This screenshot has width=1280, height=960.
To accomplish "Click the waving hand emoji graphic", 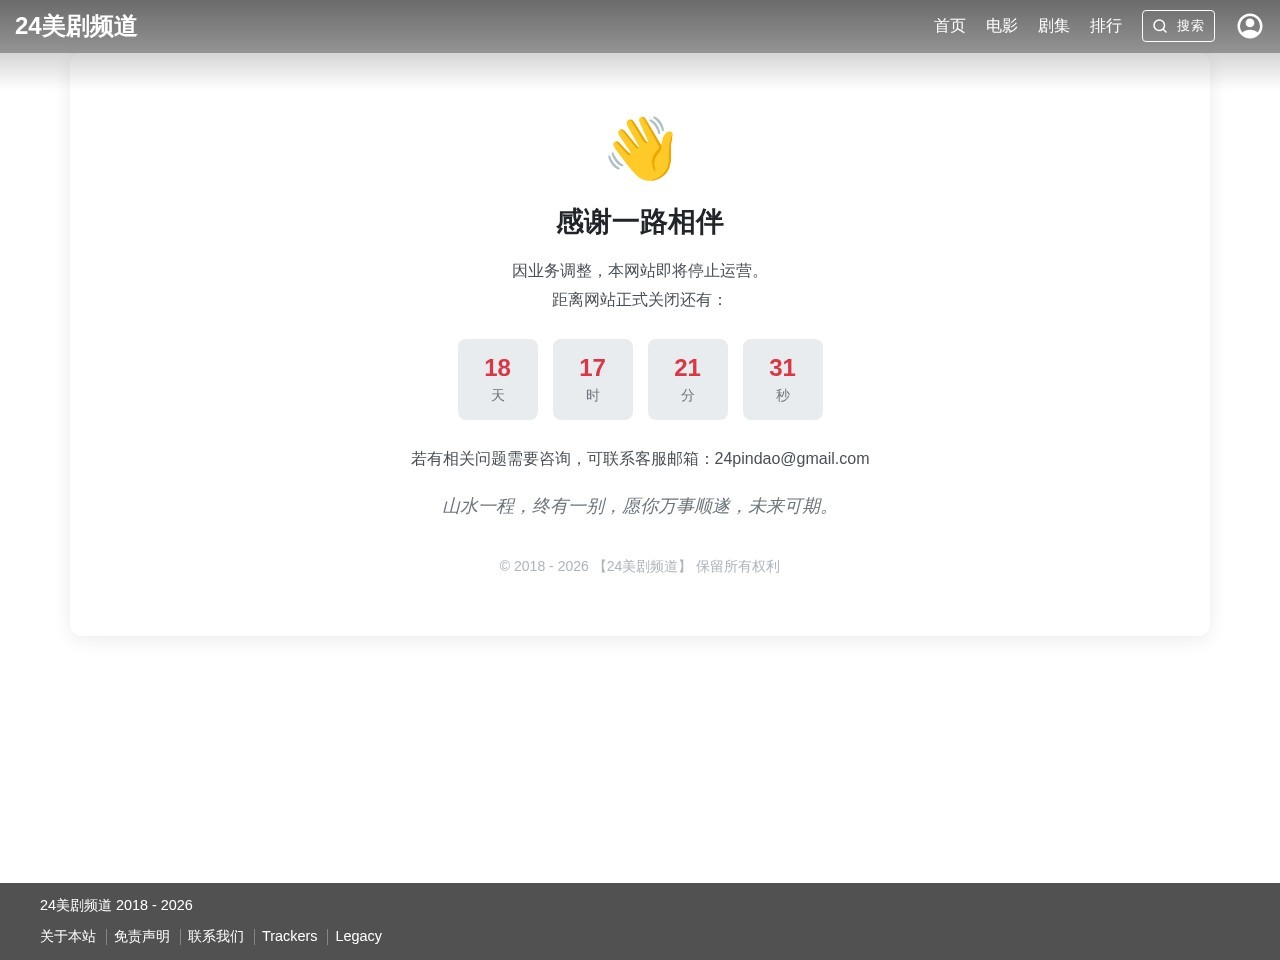I will [640, 148].
